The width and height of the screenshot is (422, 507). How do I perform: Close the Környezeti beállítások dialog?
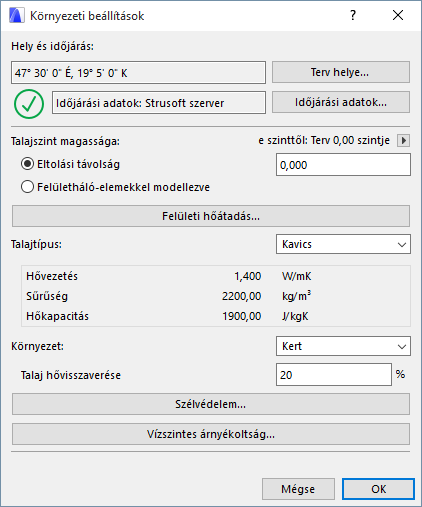[398, 15]
